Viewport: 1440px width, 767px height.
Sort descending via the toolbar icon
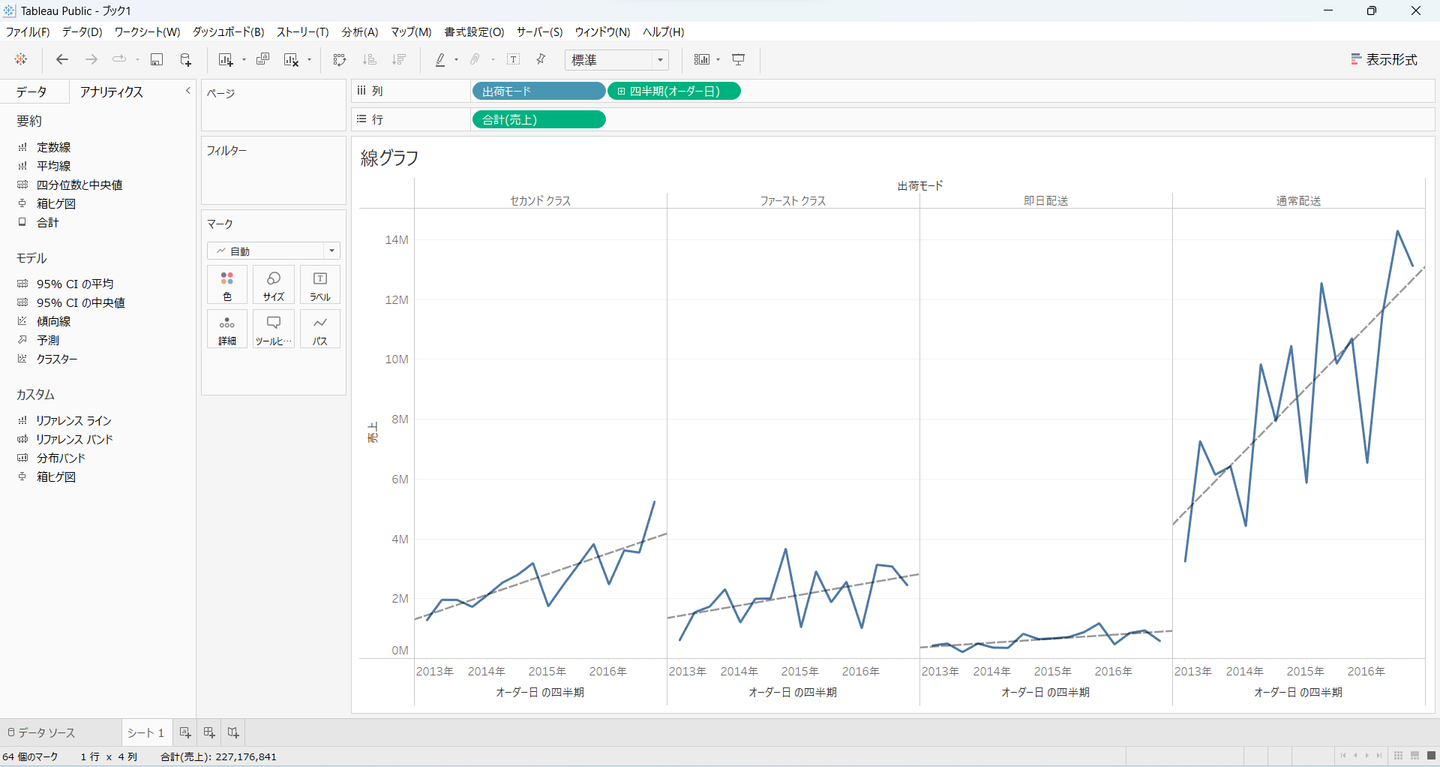point(399,60)
